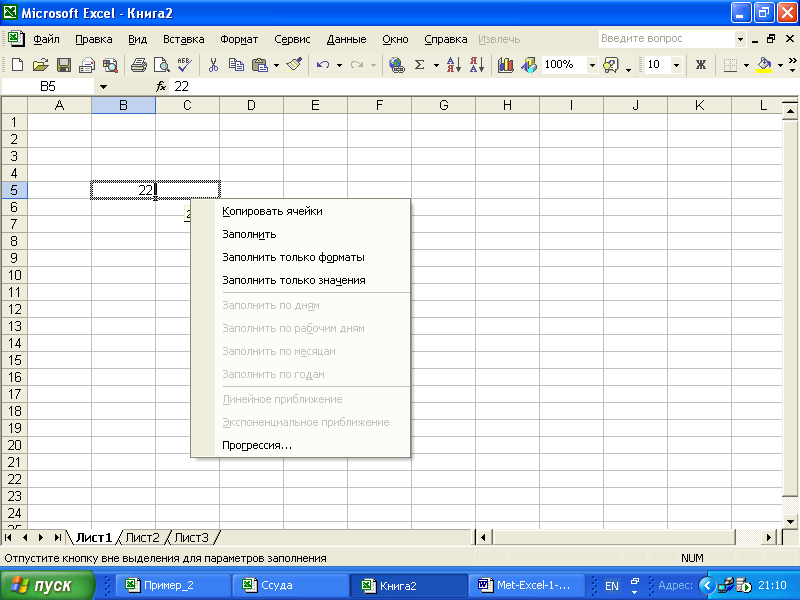The width and height of the screenshot is (800, 600).
Task: Click the horizontal scrollbar right arrow
Action: point(768,537)
